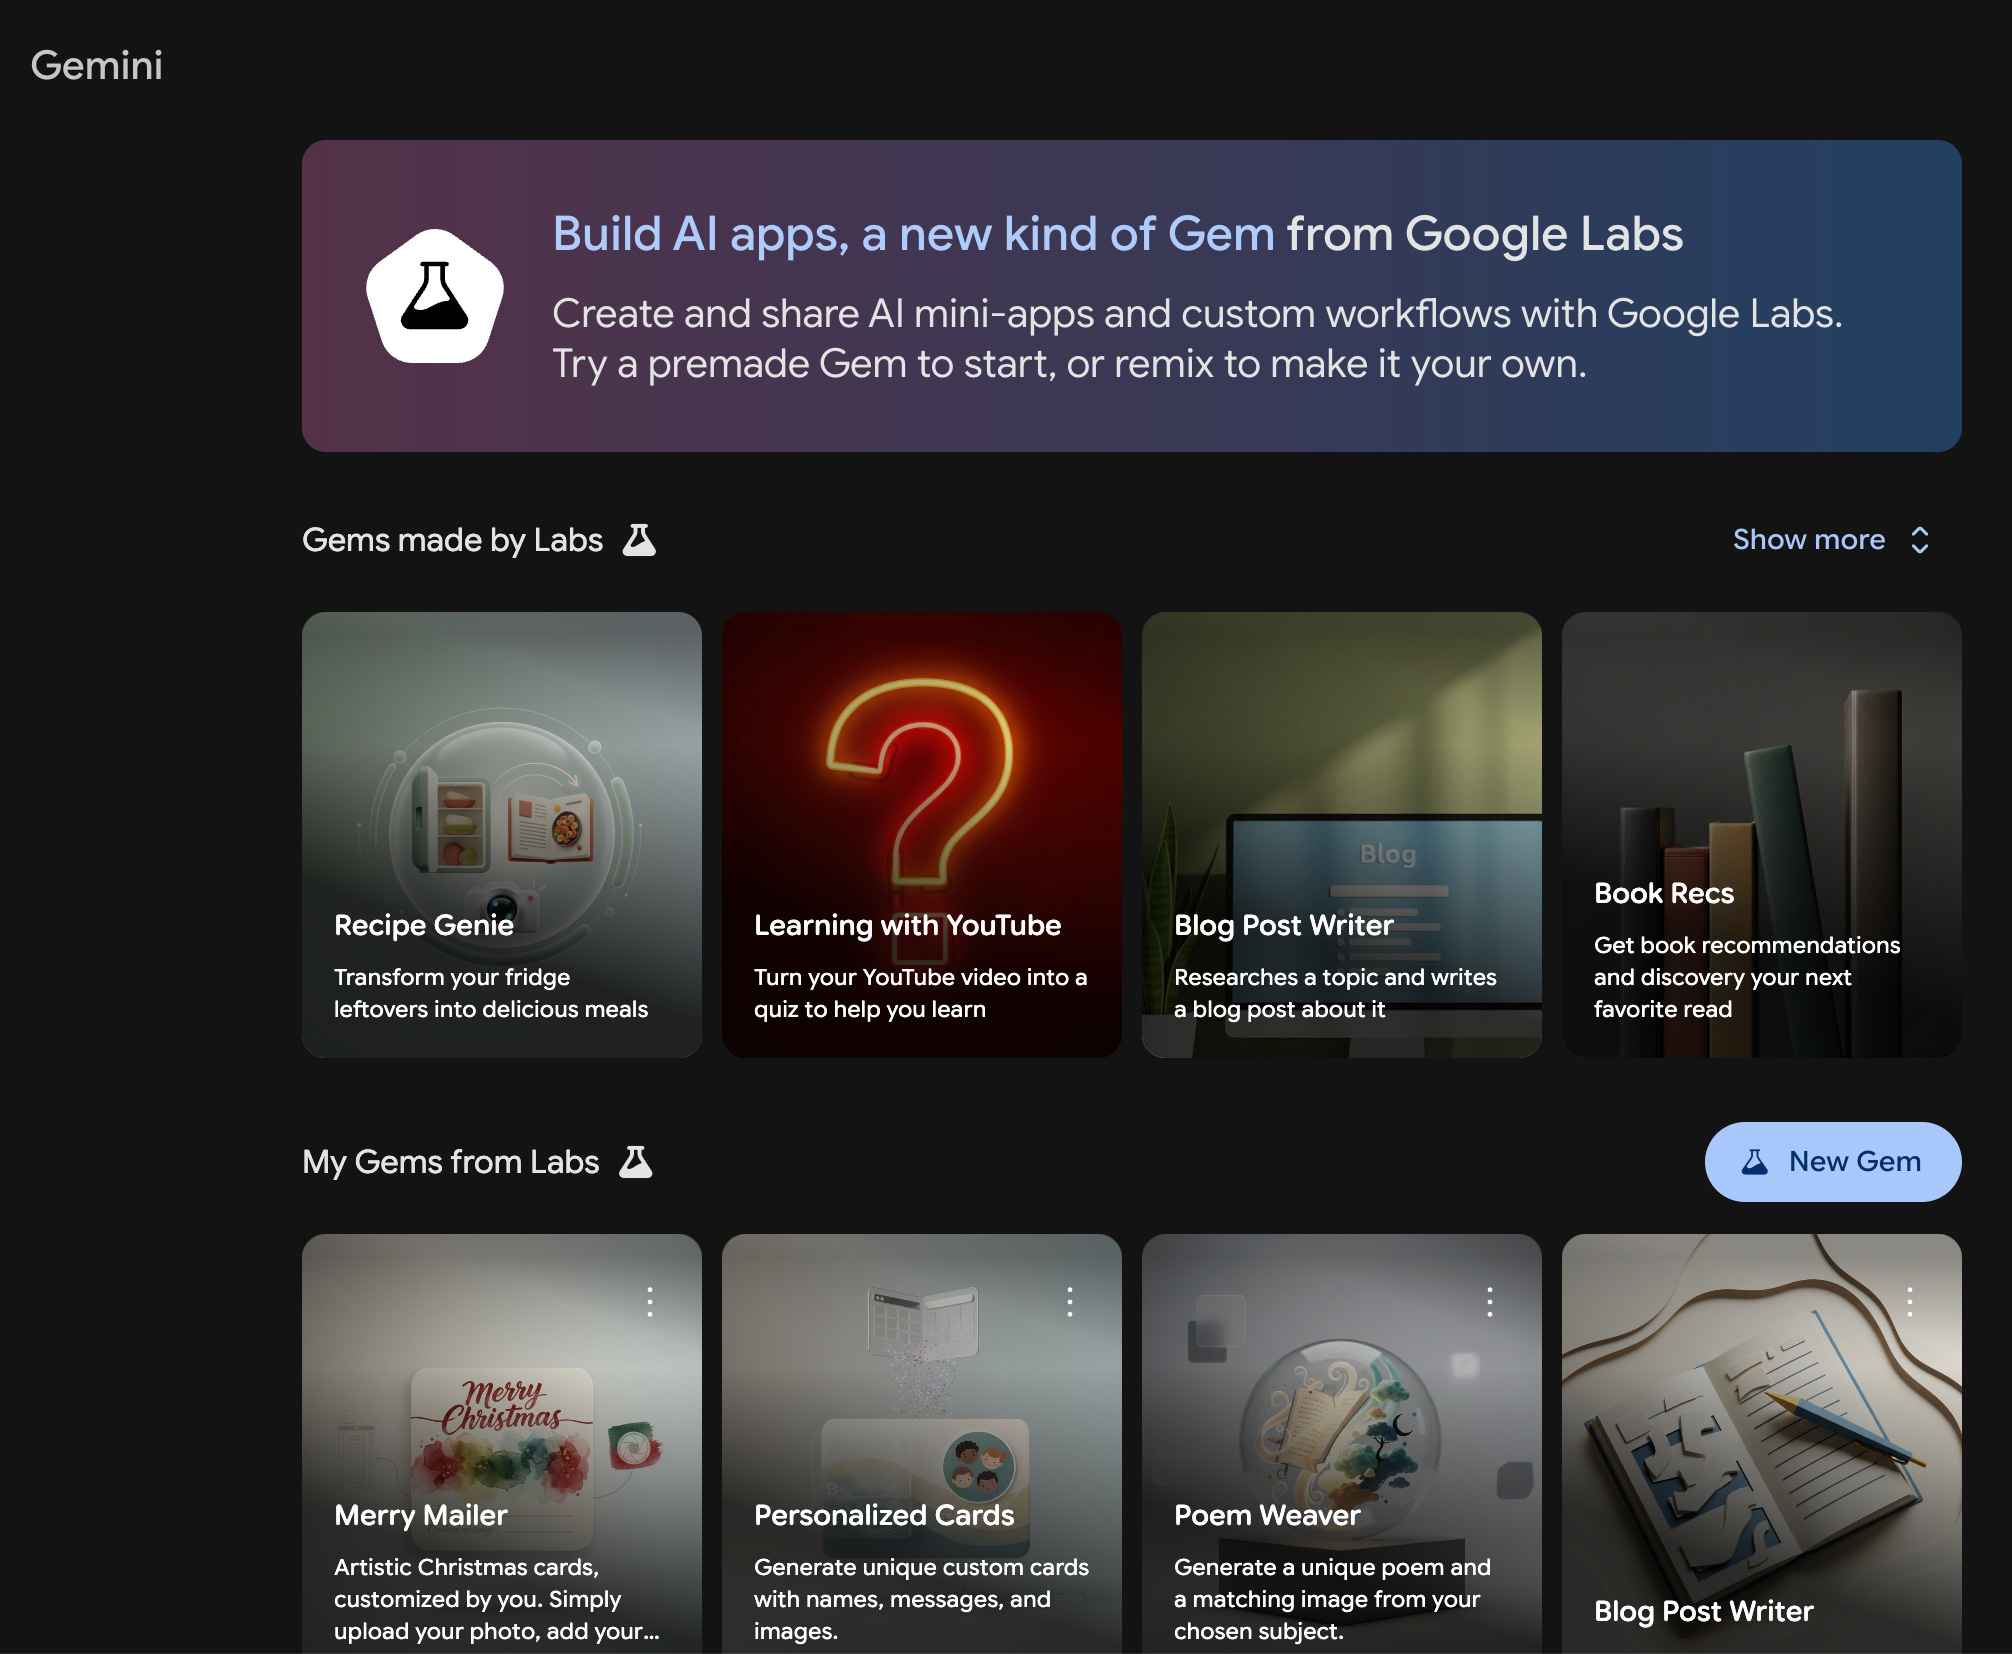The width and height of the screenshot is (2012, 1654).
Task: Open the Book Recs gem
Action: 1762,834
